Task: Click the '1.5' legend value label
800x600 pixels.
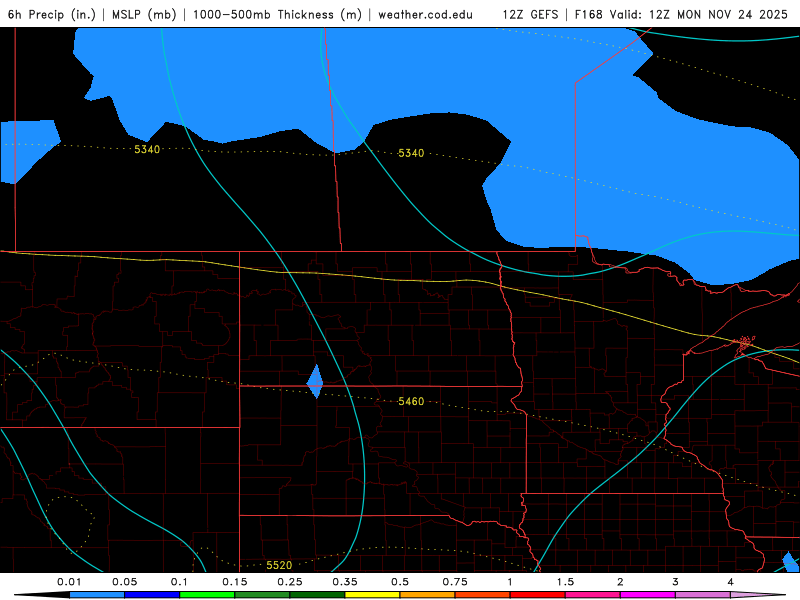Action: click(x=565, y=582)
